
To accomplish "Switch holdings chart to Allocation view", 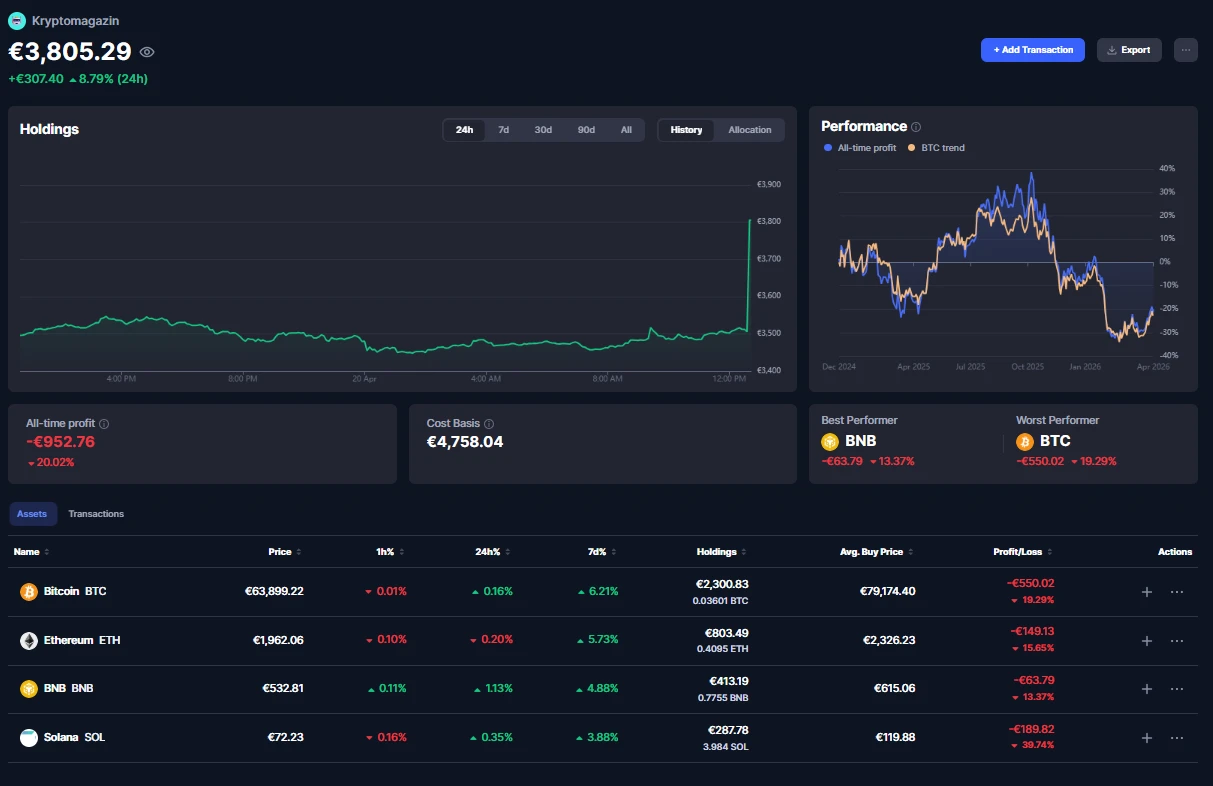I will (x=749, y=130).
